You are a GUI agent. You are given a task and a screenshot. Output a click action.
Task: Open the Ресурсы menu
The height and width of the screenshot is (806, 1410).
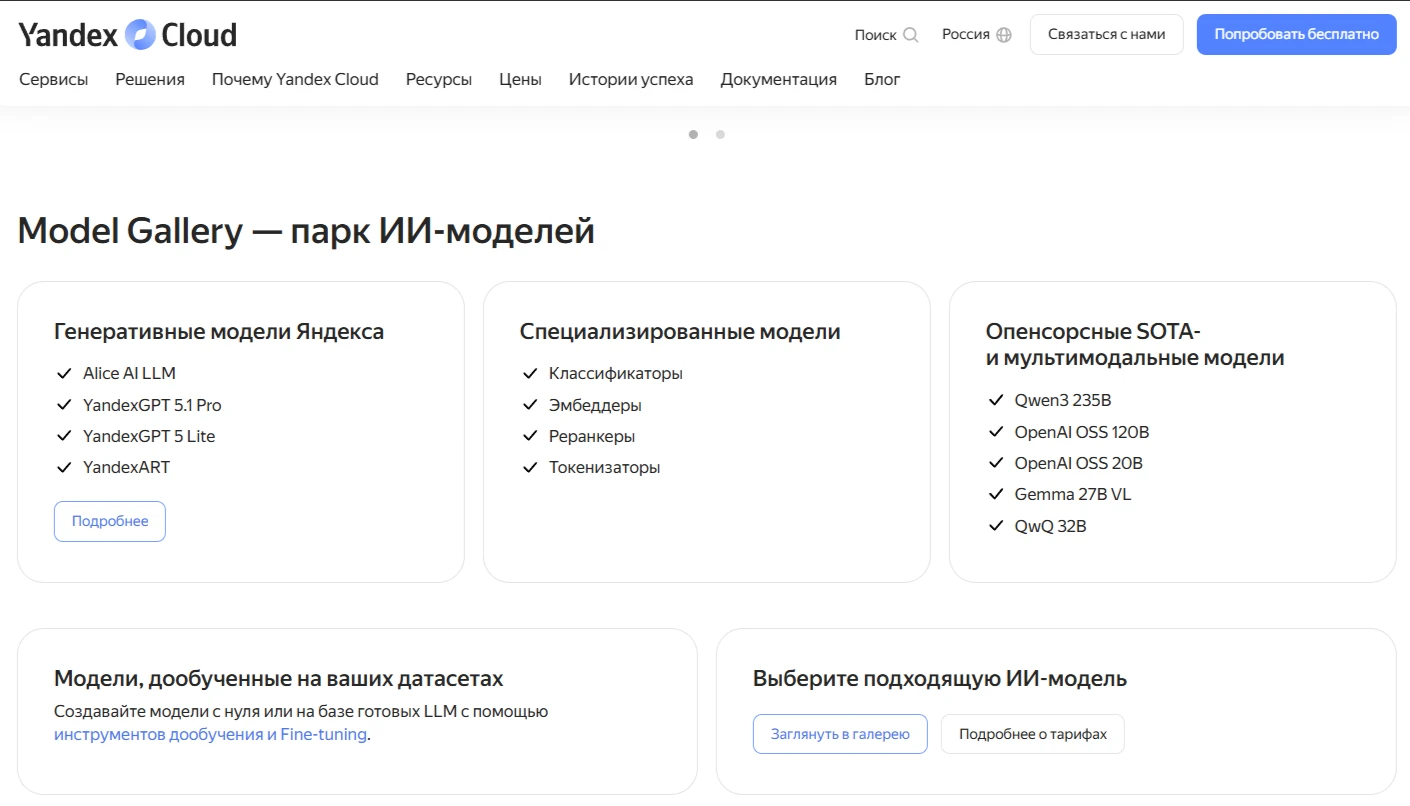[439, 79]
